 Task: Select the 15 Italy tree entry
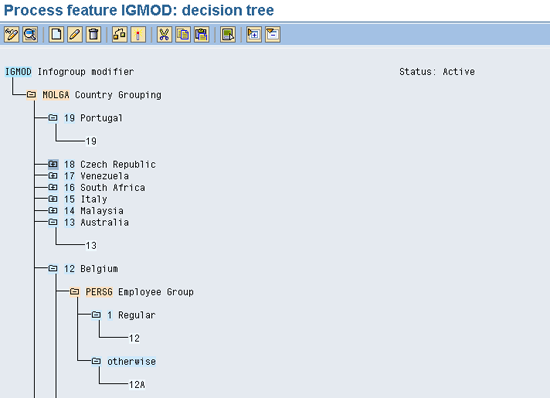pos(86,199)
